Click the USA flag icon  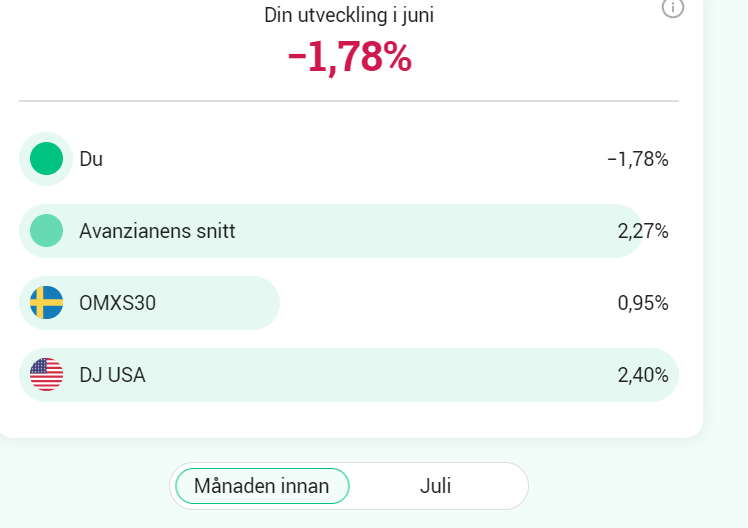coord(46,375)
